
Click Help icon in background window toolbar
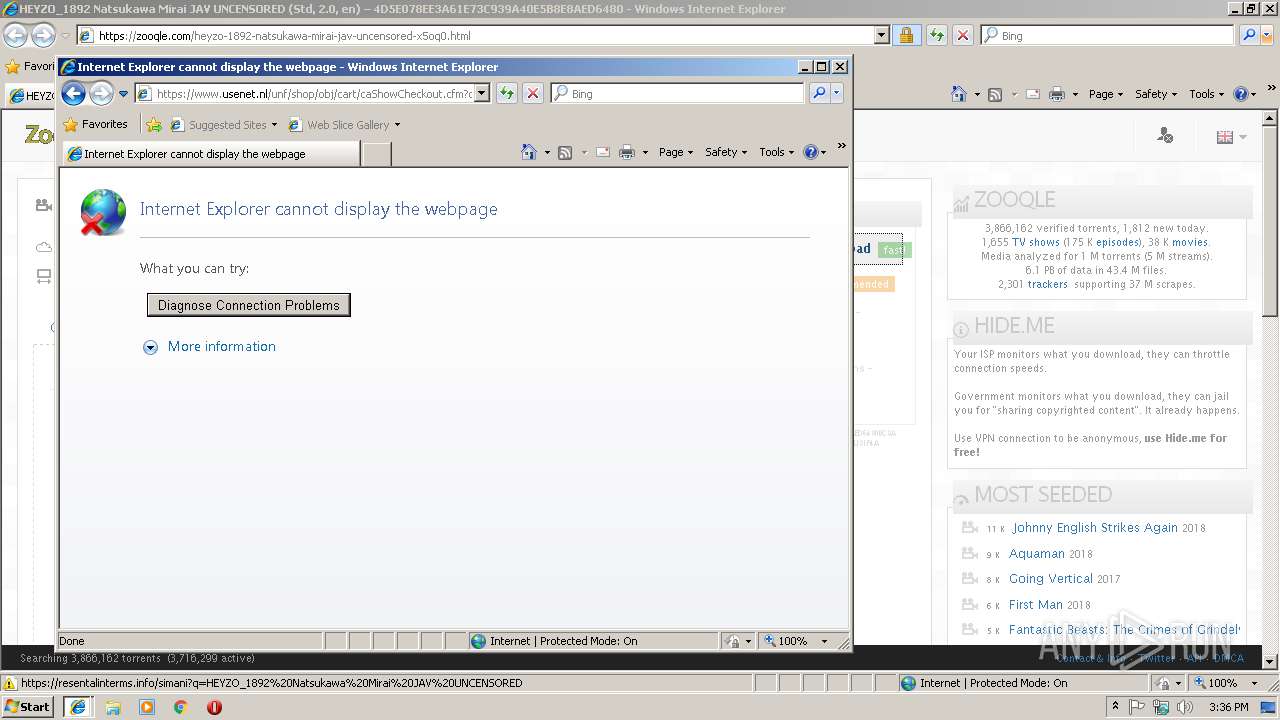[1240, 94]
